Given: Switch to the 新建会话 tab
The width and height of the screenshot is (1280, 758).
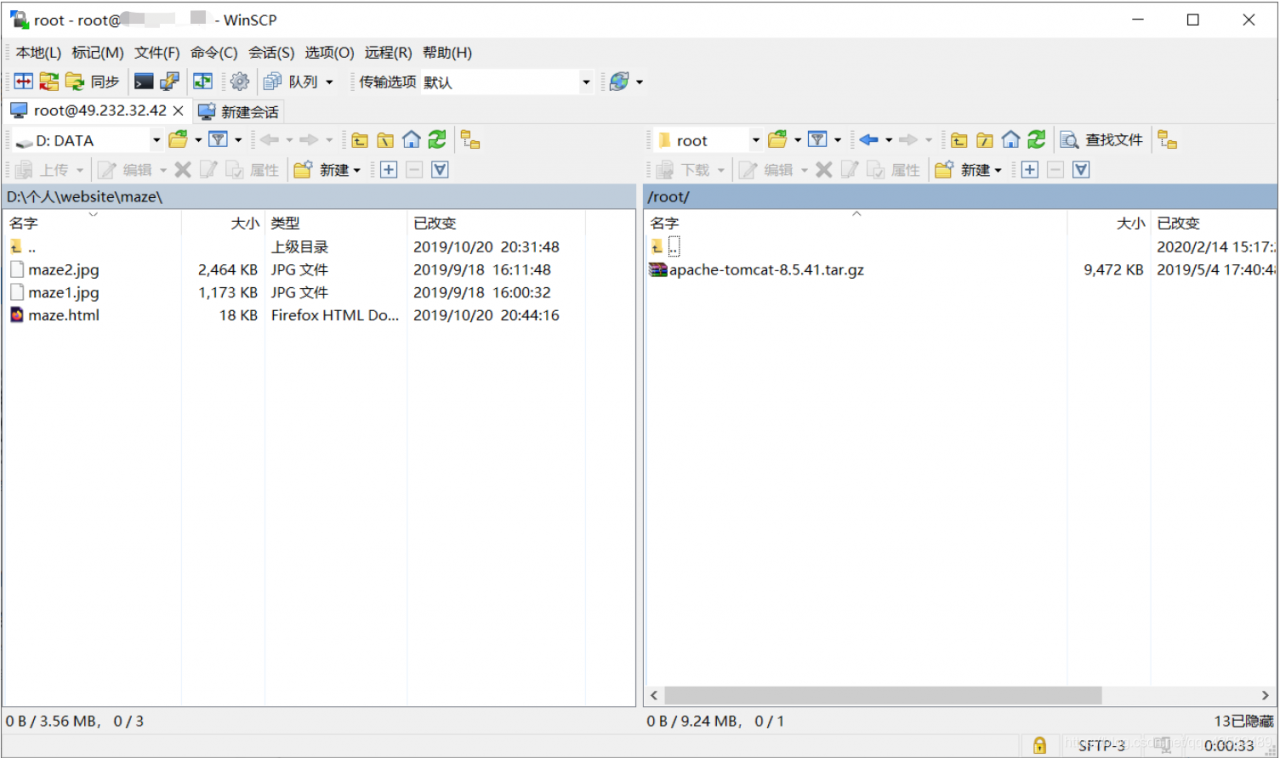Looking at the screenshot, I should (x=240, y=111).
